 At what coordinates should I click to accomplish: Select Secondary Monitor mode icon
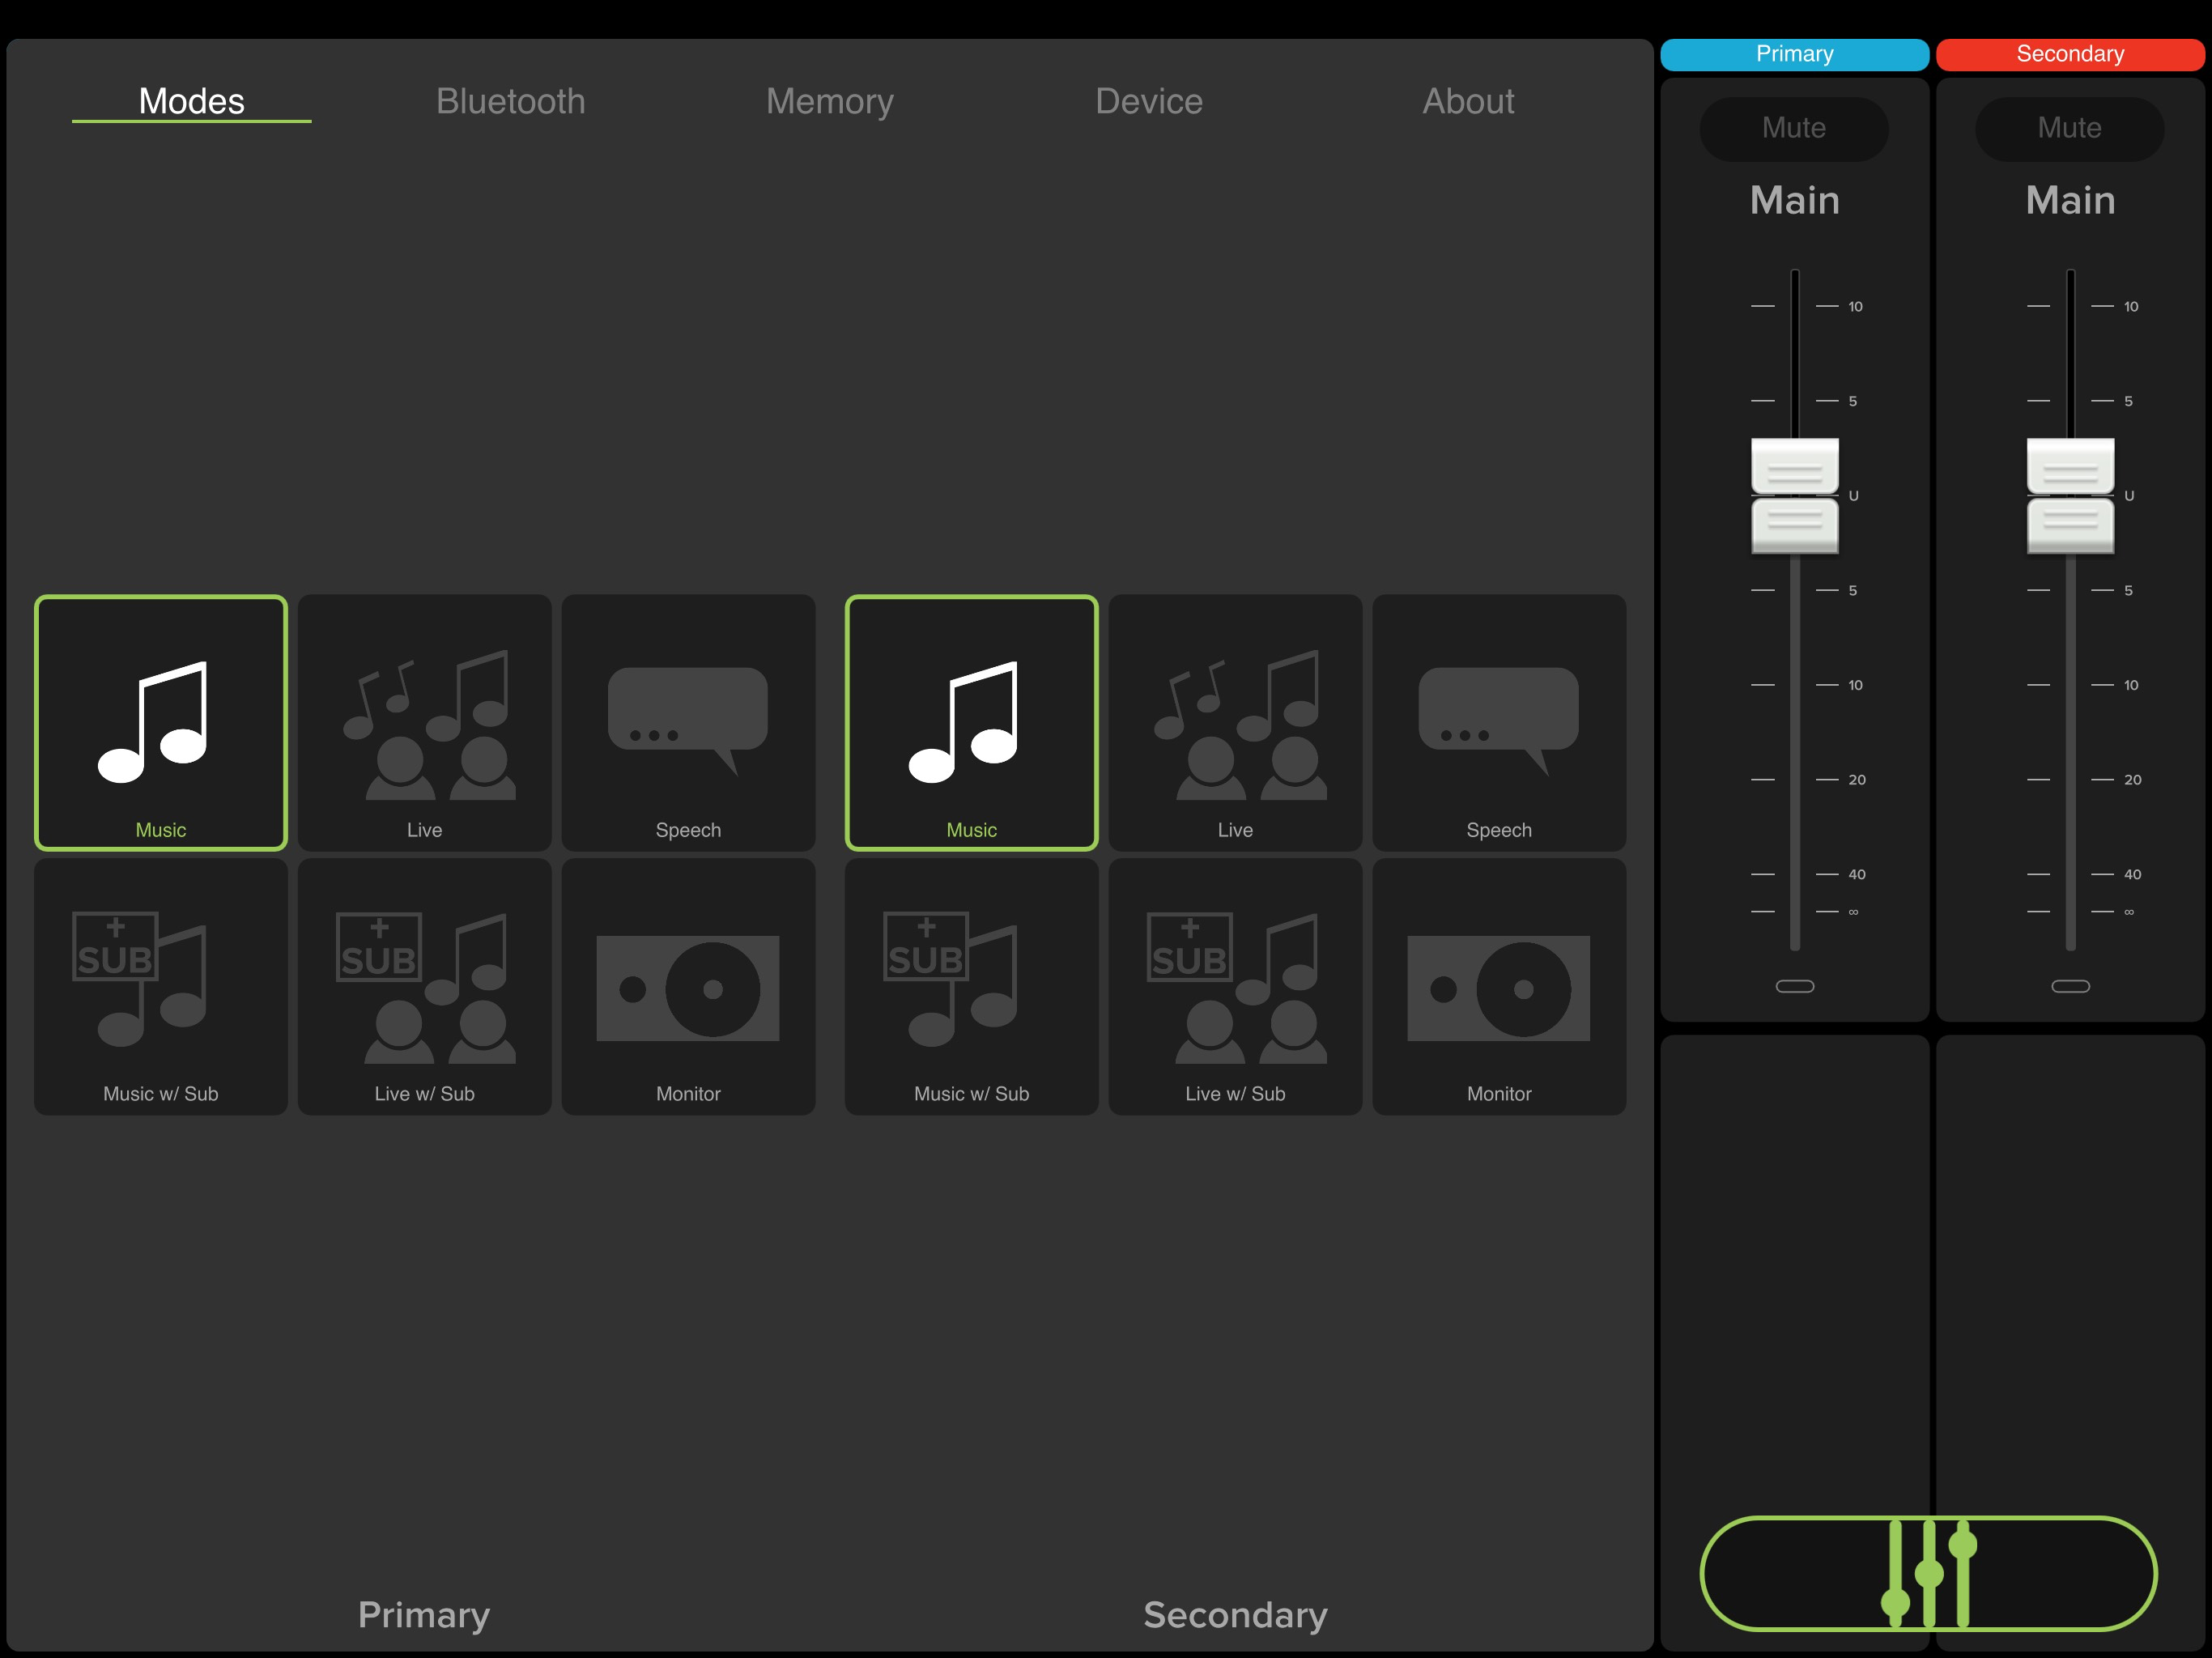pyautogui.click(x=1498, y=986)
